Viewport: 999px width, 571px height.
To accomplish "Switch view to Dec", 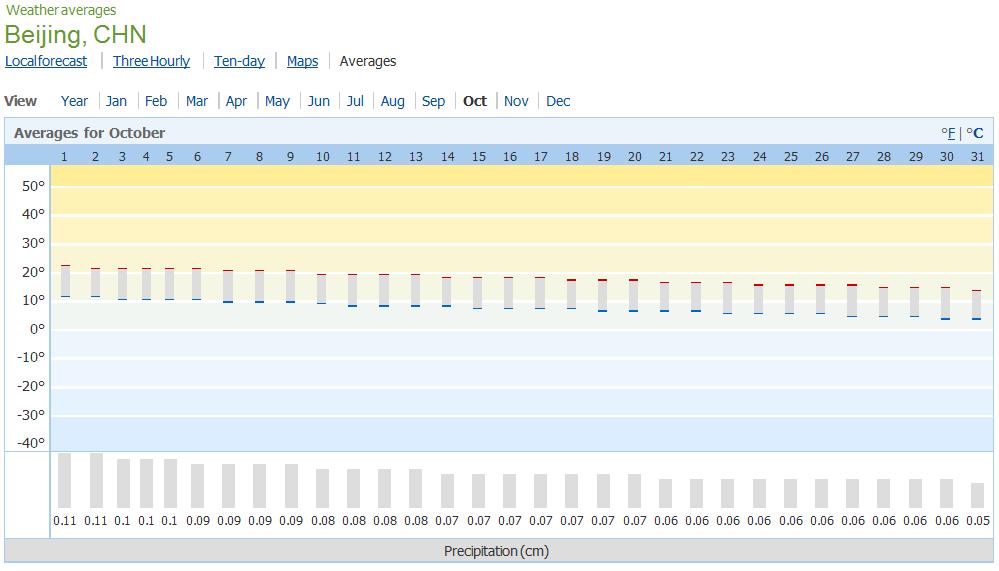I will [x=558, y=101].
